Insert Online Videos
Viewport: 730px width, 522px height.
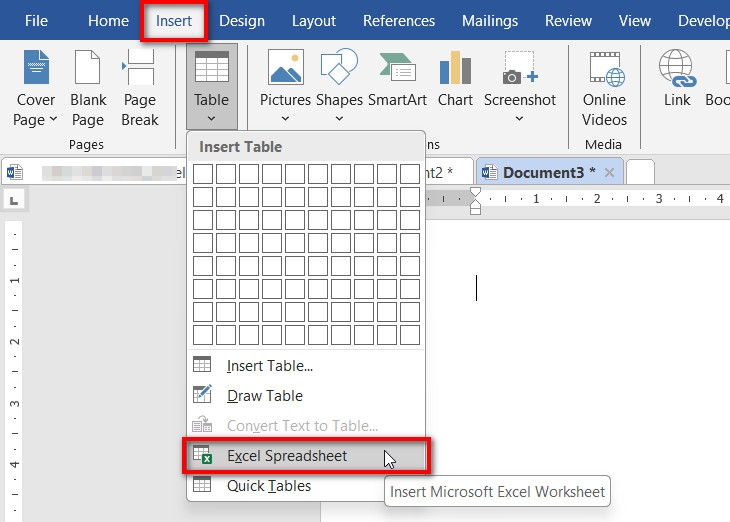[x=604, y=88]
